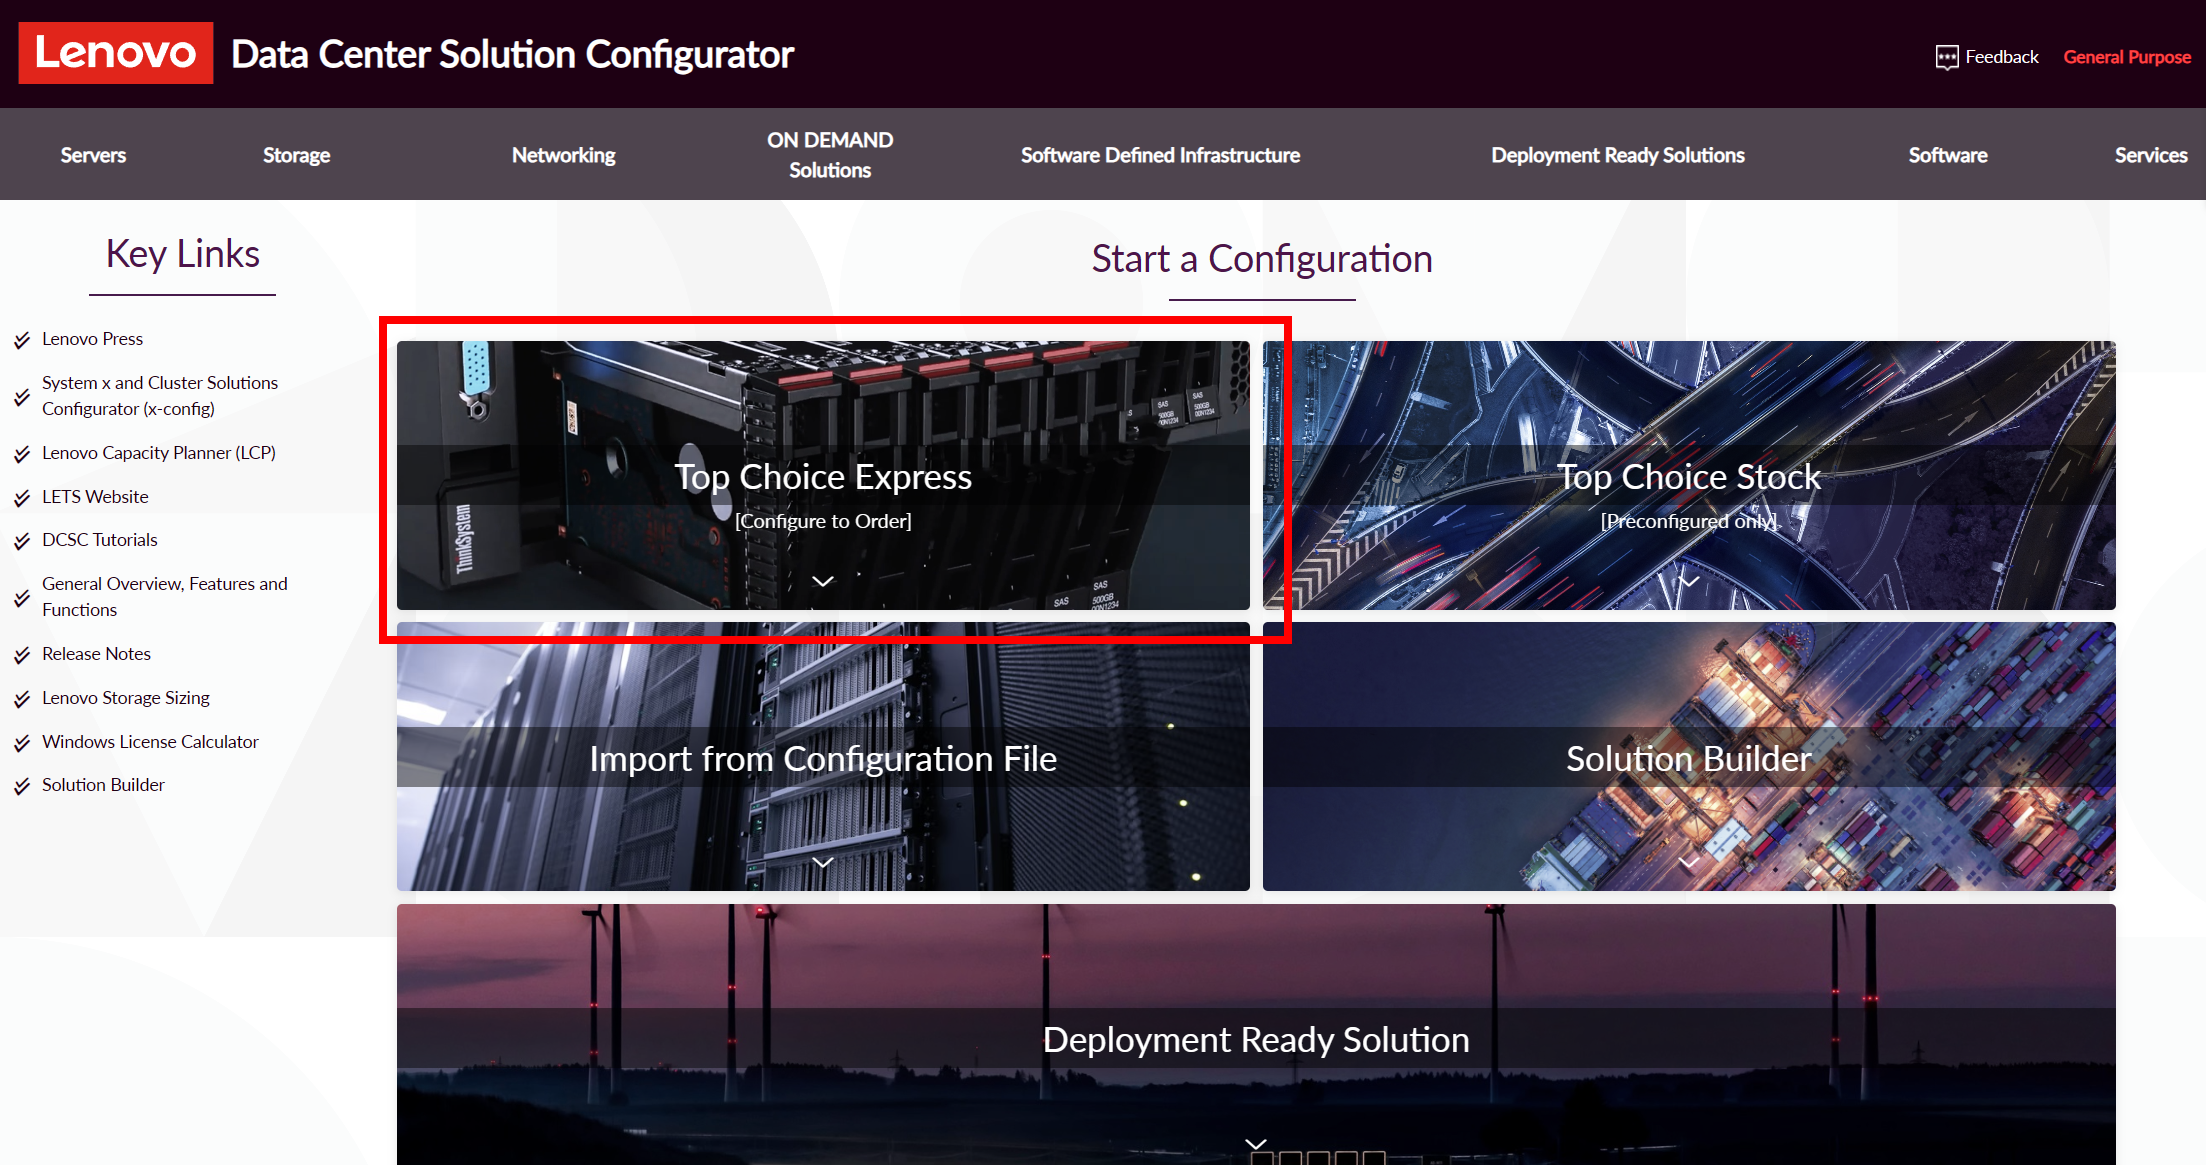Expand Top Choice Stock chevron
Screen dimensions: 2206x1165
(x=1689, y=581)
